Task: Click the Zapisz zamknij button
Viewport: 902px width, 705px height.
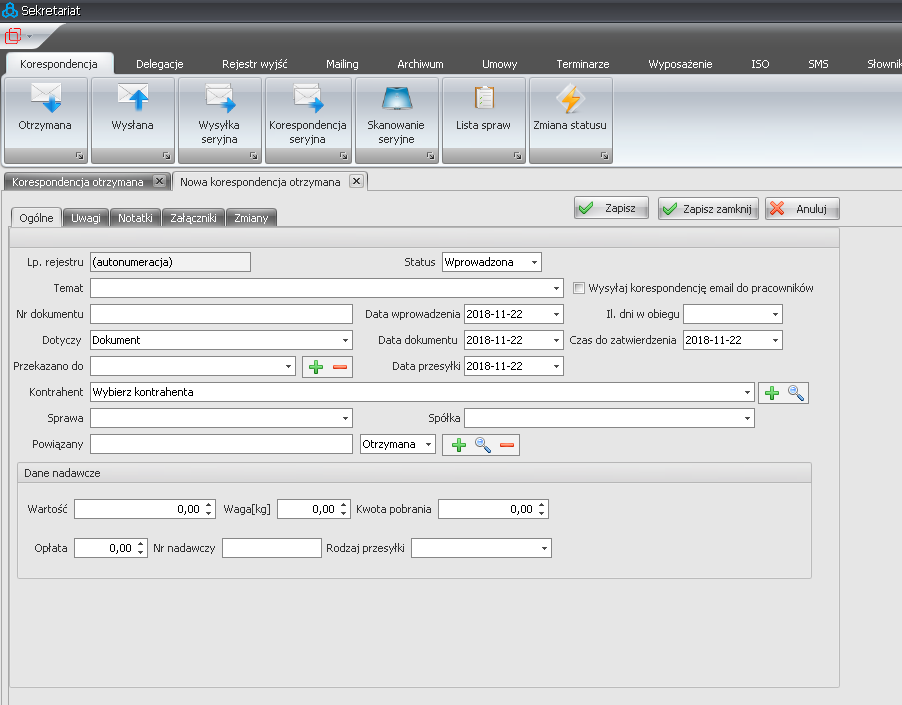Action: [708, 208]
